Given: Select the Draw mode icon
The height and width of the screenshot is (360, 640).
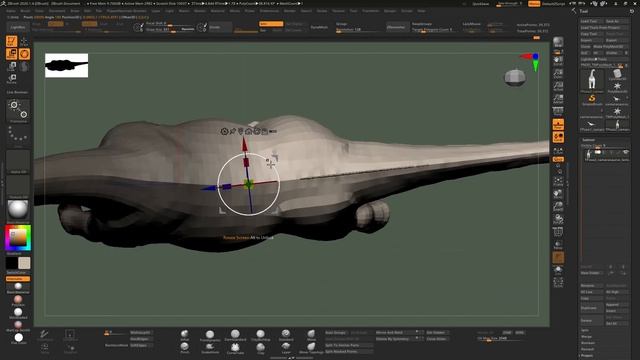Looking at the screenshot, I should click(24, 41).
